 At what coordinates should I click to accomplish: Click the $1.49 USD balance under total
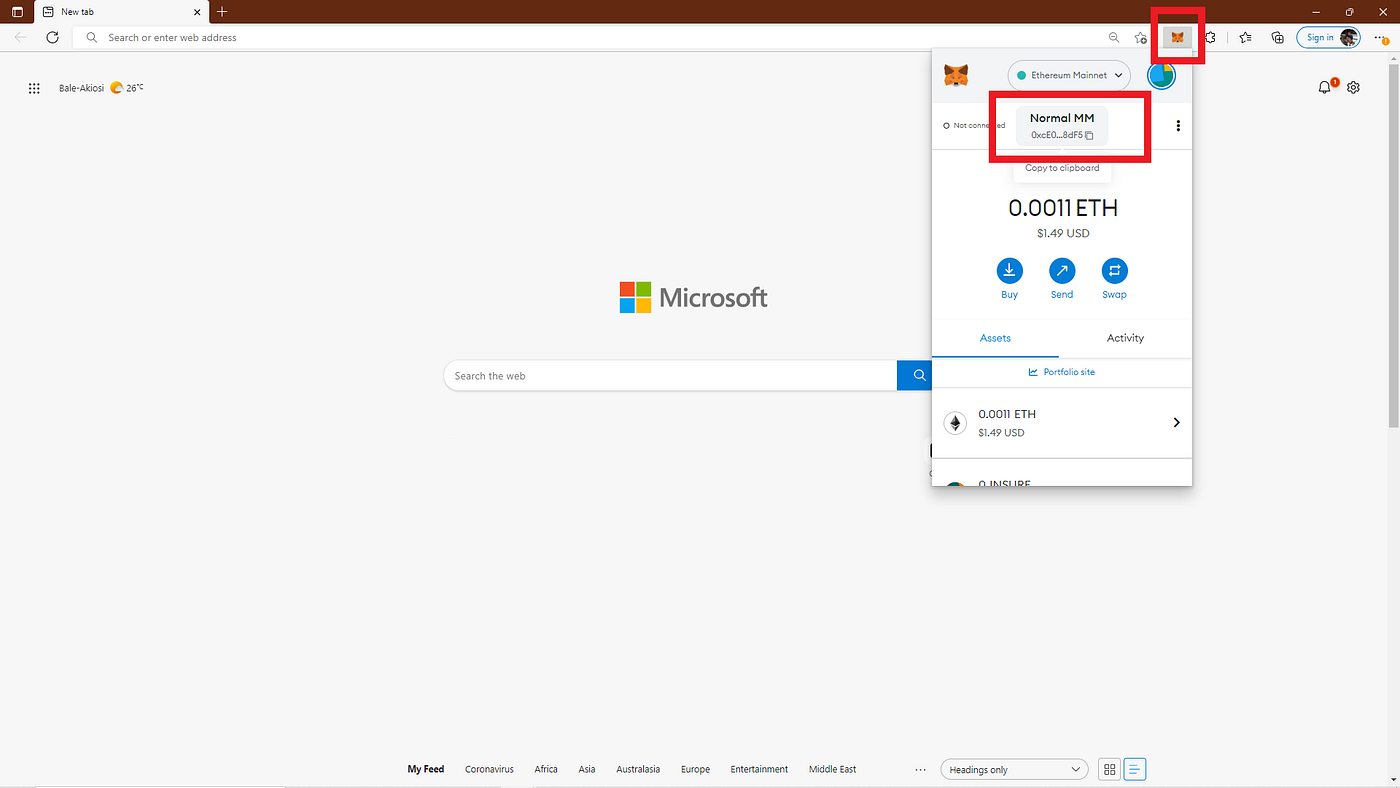[1063, 233]
